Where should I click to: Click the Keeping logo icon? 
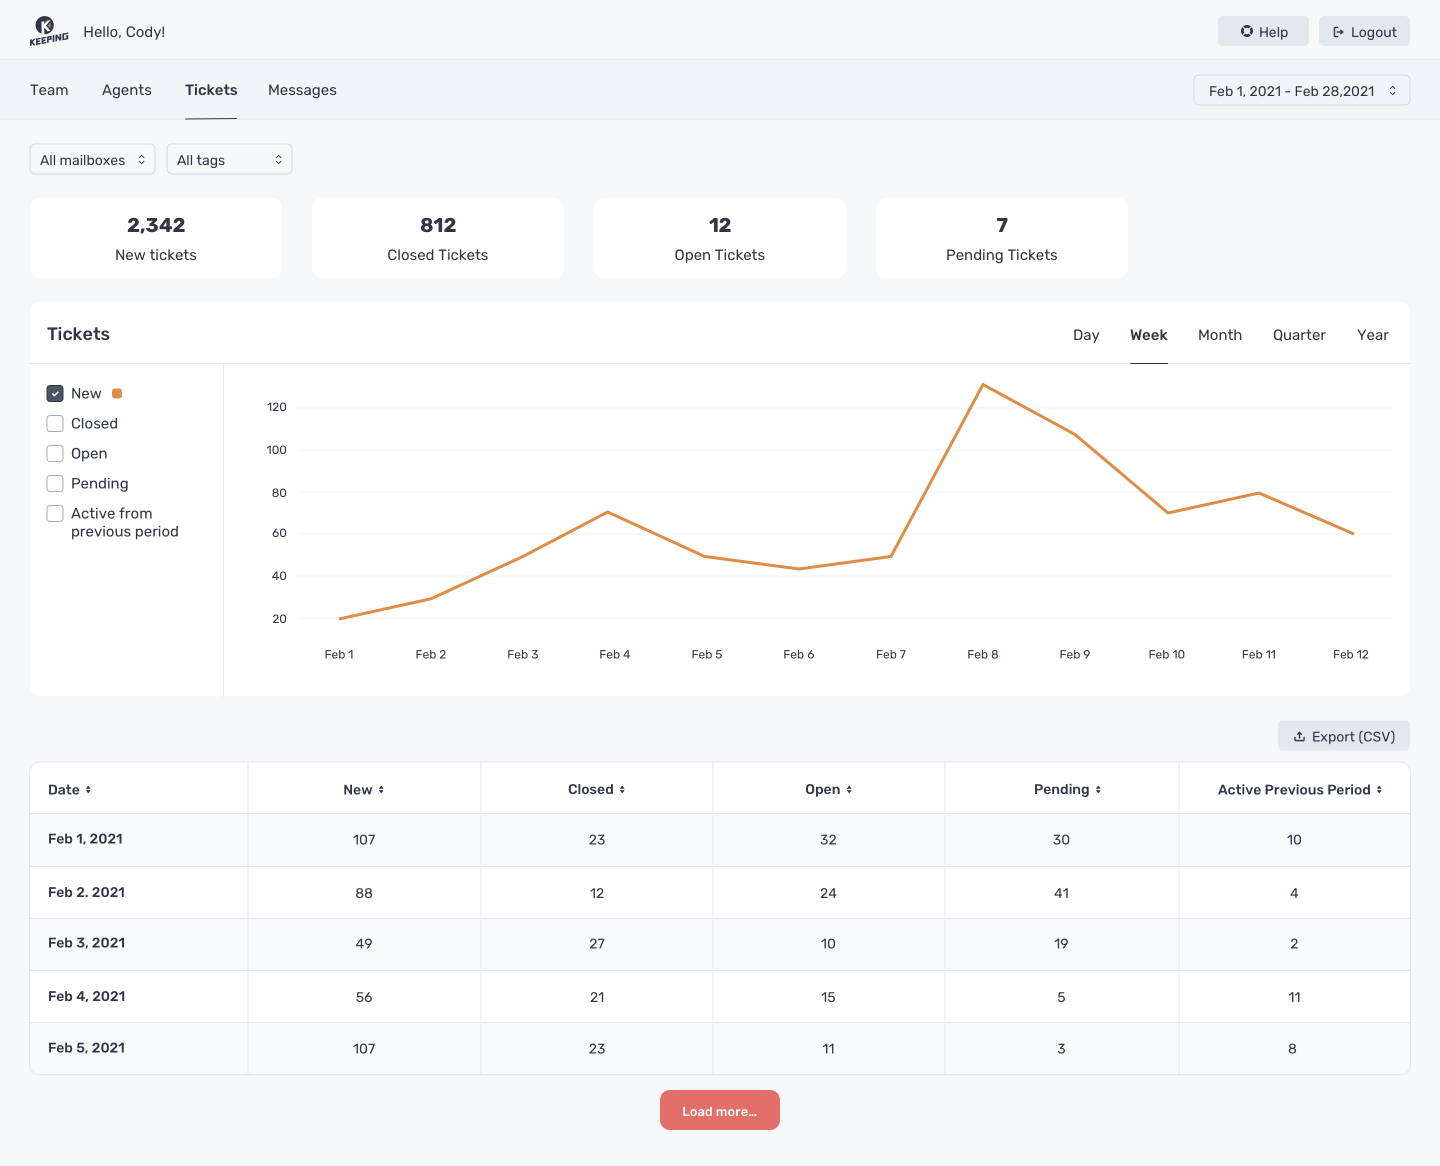tap(49, 31)
